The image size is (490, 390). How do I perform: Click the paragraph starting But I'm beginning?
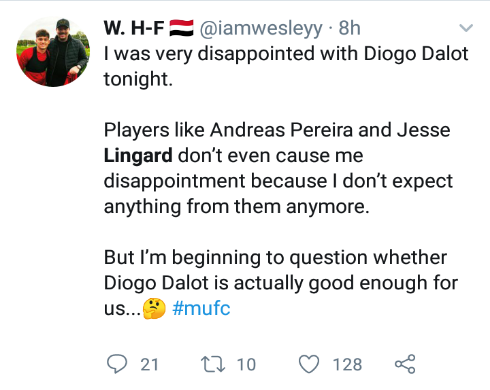coord(281,283)
